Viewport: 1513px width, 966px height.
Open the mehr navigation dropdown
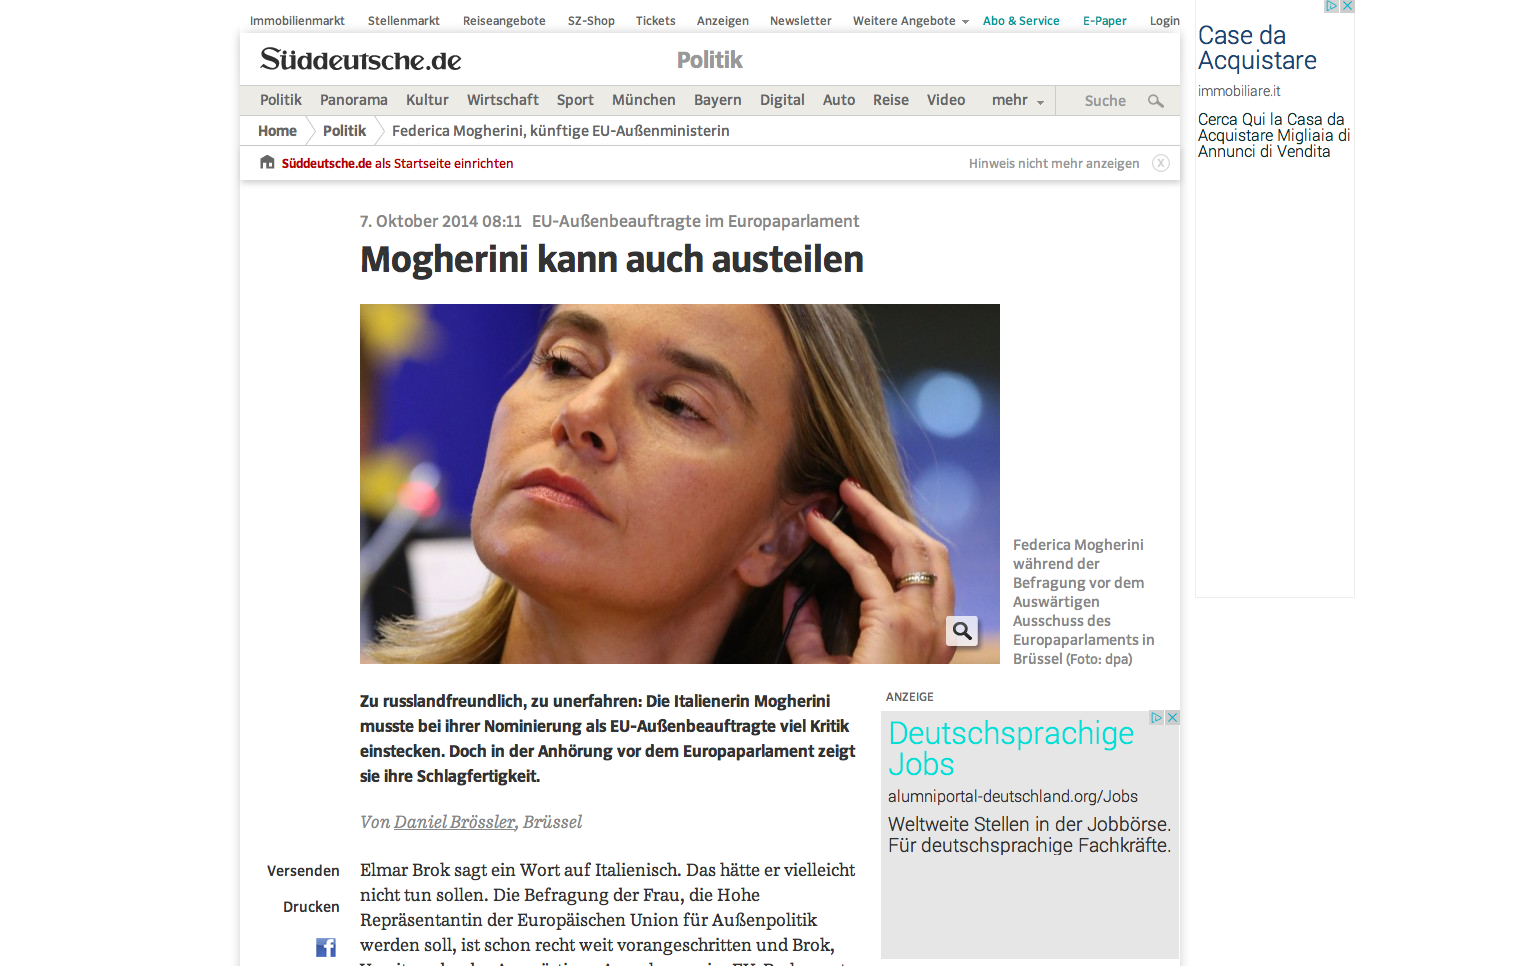1017,100
